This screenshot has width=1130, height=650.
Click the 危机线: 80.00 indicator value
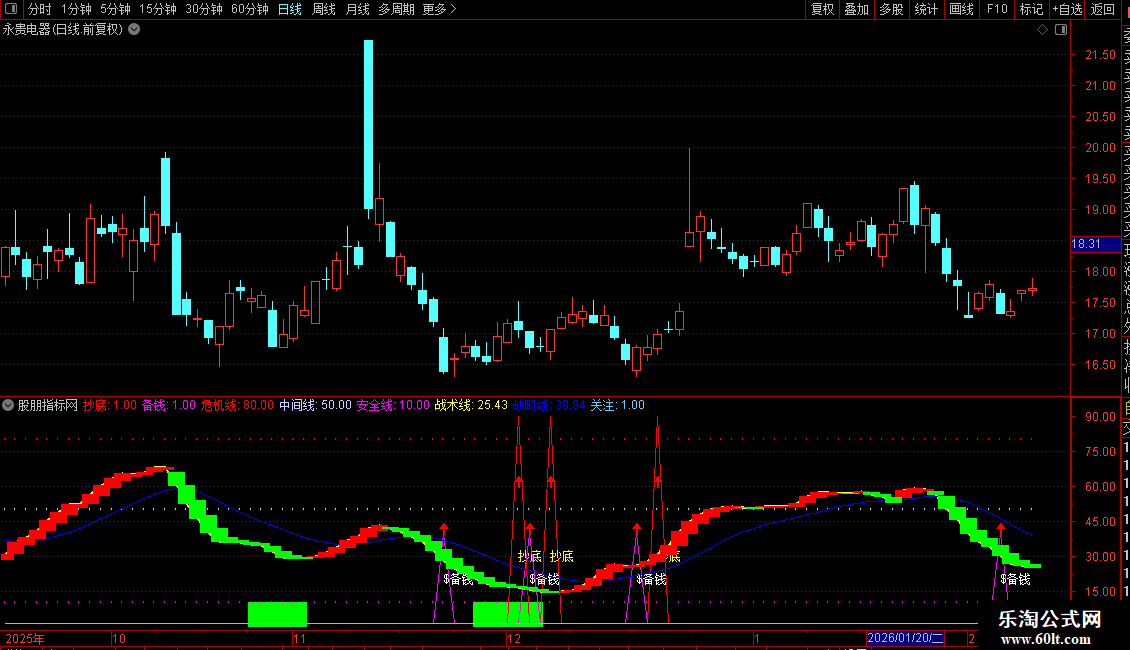(237, 405)
